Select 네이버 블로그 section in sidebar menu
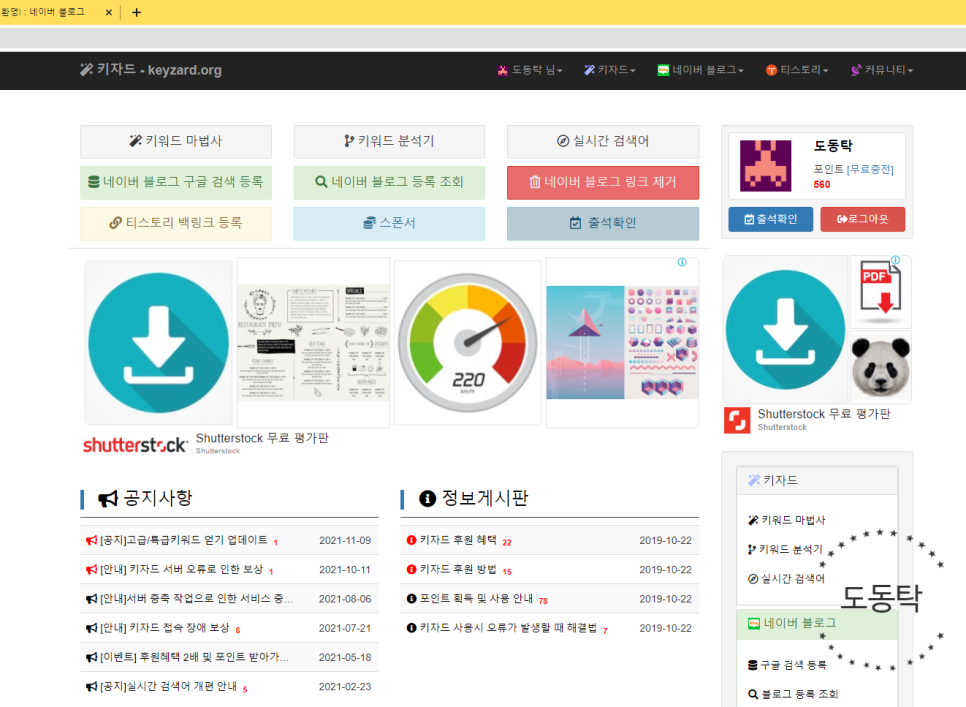Viewport: 966px width, 707px height. [x=817, y=623]
